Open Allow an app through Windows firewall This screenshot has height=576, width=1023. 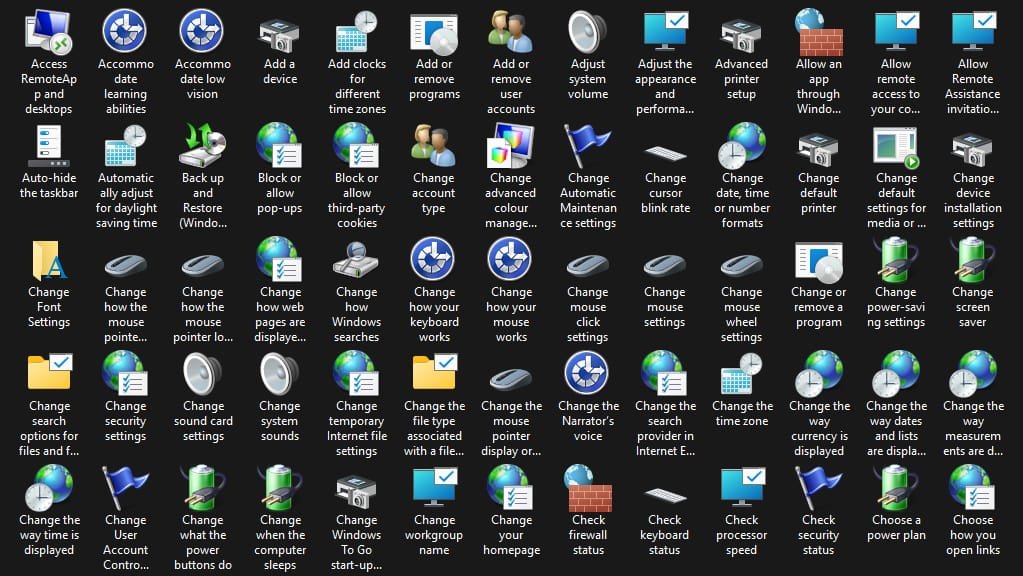point(818,31)
